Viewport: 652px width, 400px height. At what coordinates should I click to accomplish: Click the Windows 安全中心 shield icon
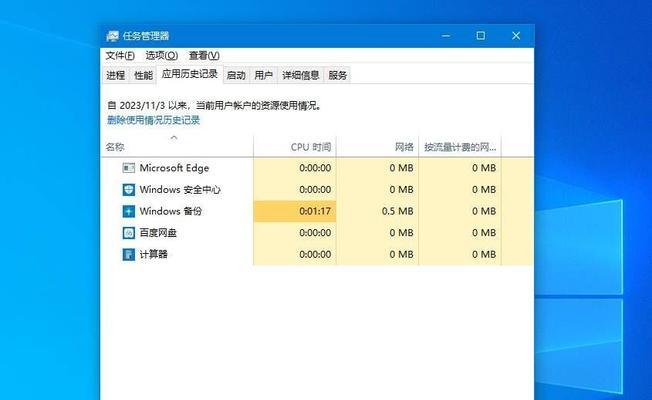pyautogui.click(x=128, y=190)
